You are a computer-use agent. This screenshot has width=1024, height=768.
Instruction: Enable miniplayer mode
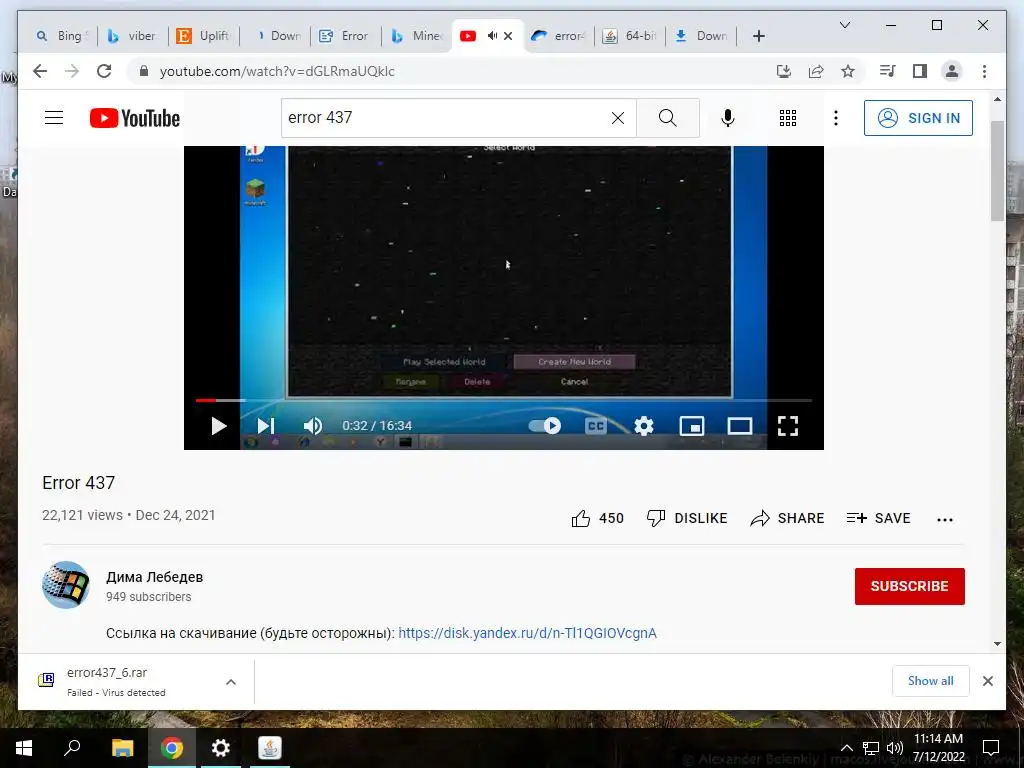(x=692, y=426)
